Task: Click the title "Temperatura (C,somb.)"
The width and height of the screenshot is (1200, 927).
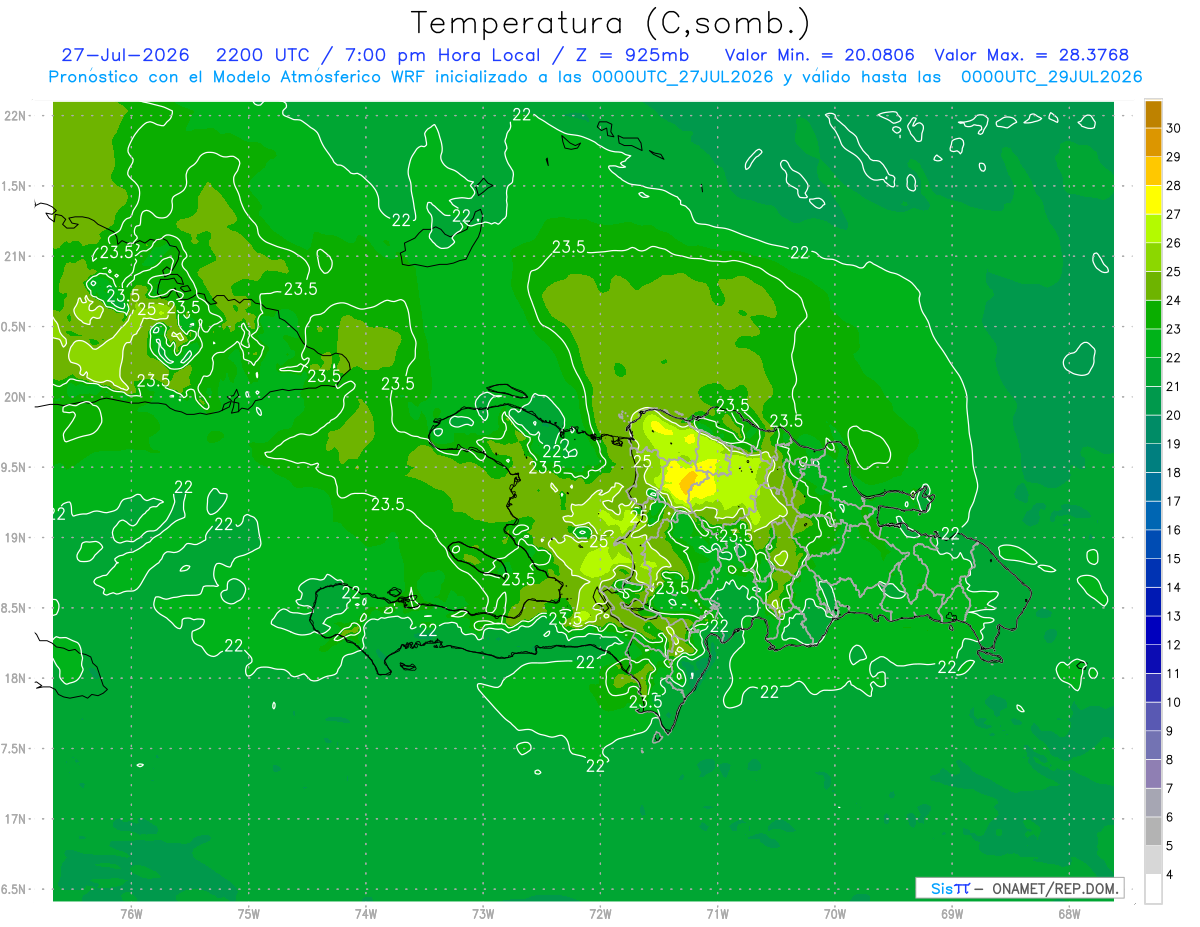Action: pos(611,23)
